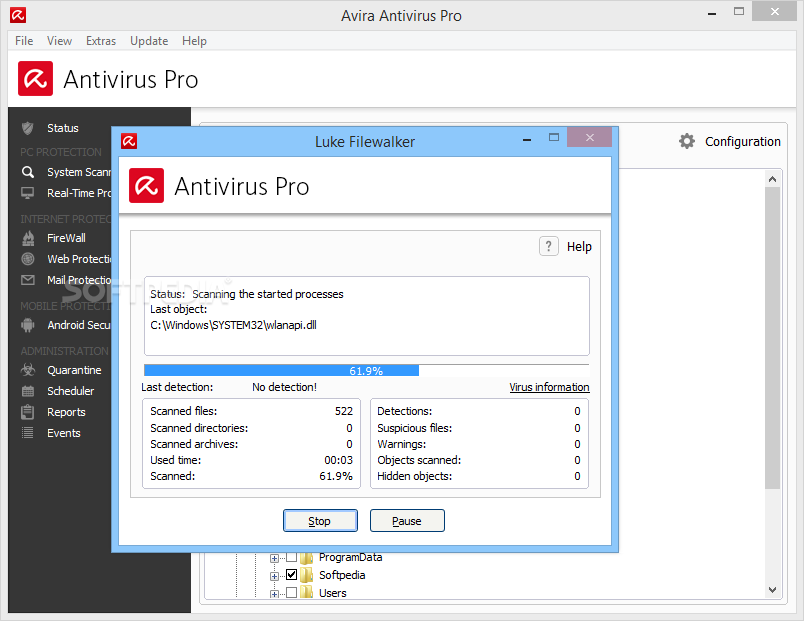Click the Scanned files value 522

click(344, 411)
